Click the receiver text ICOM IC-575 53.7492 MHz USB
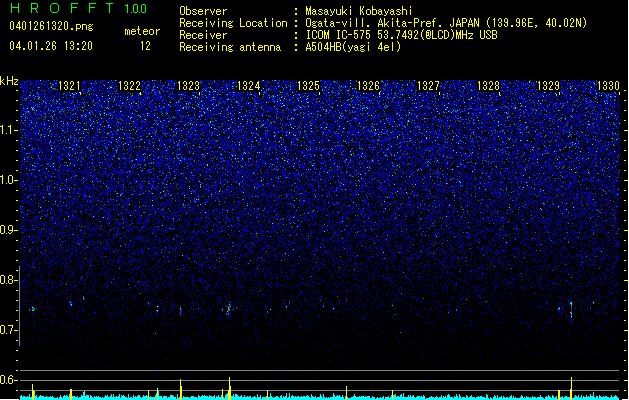Viewport: 629px width, 400px height. 401,35
